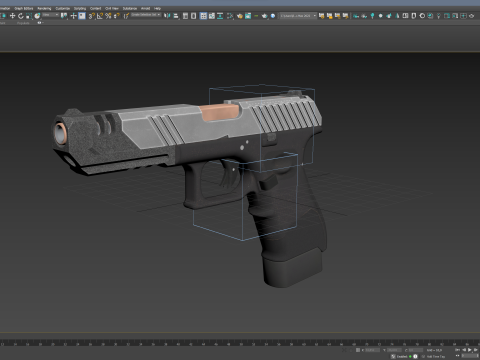Image resolution: width=480 pixels, height=360 pixels.
Task: Open the Help menu
Action: click(157, 8)
